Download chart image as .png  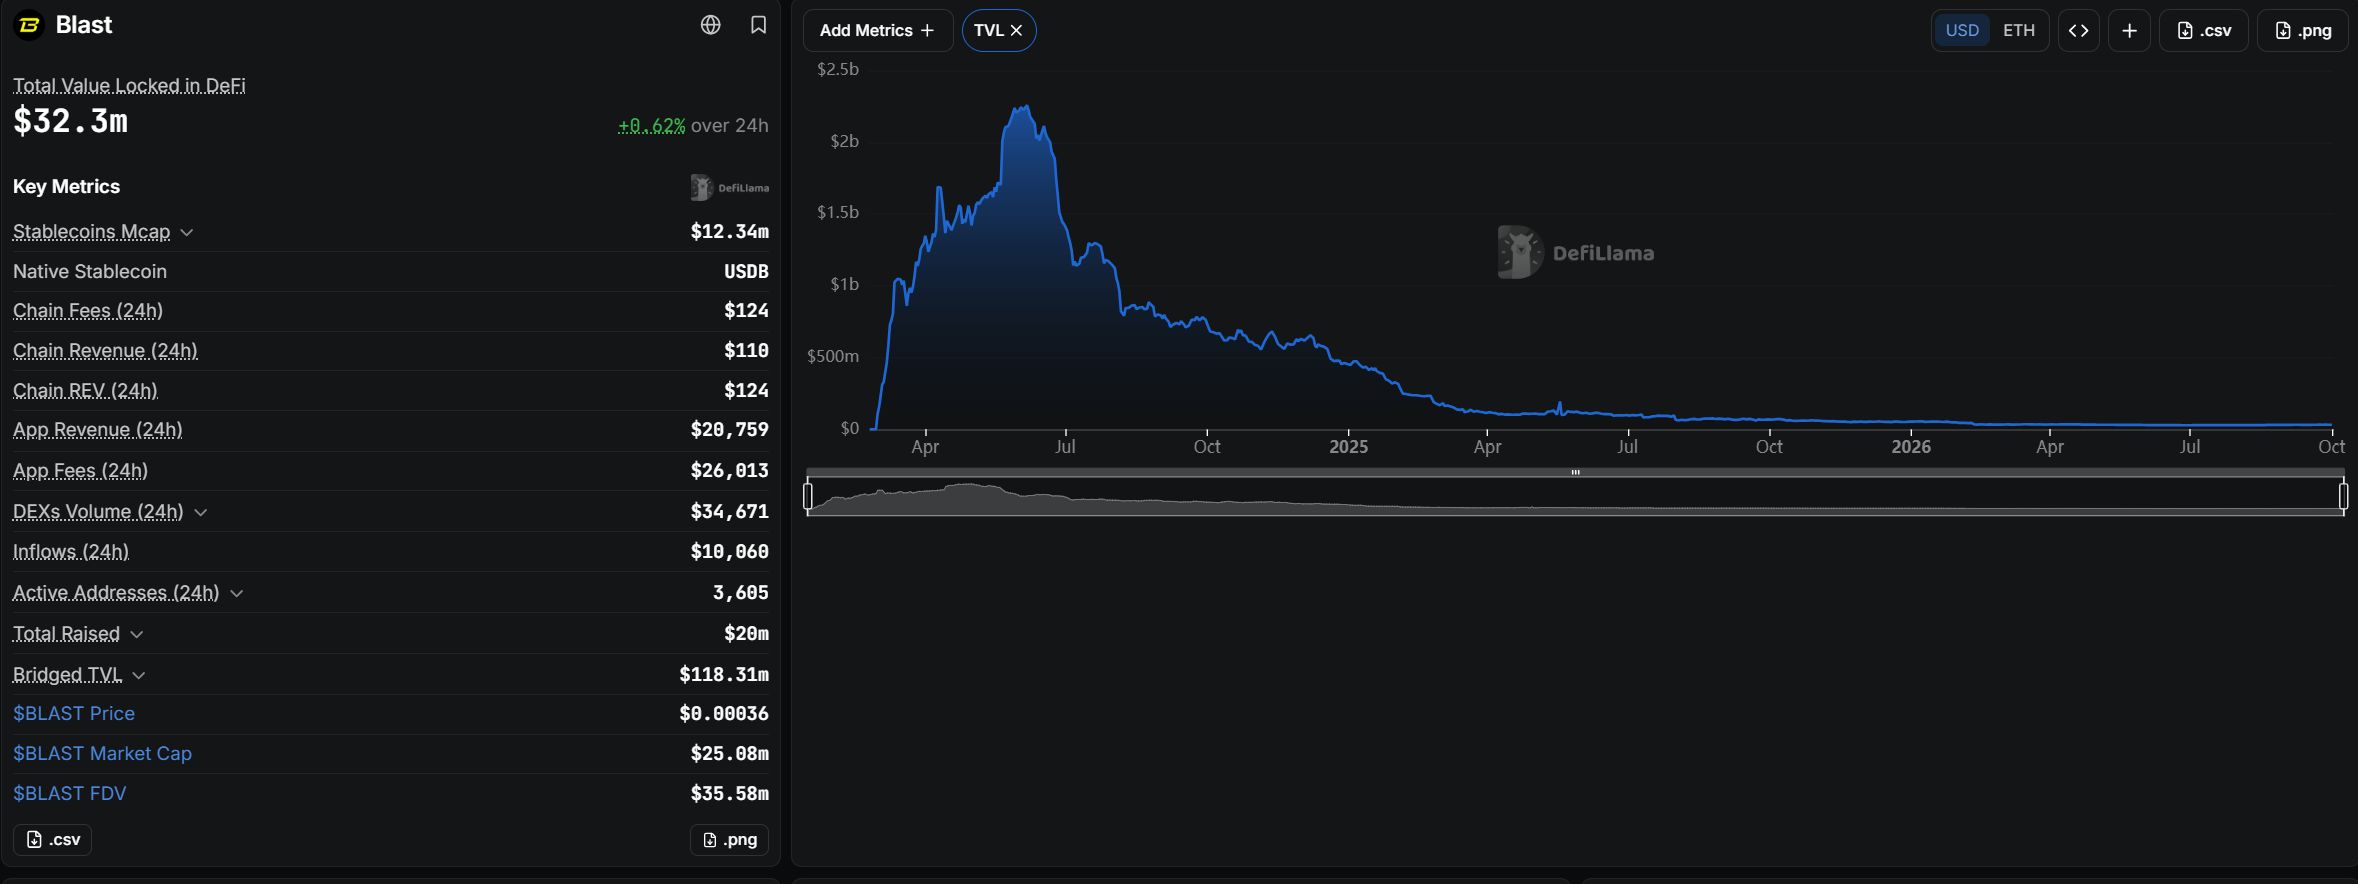(2302, 30)
